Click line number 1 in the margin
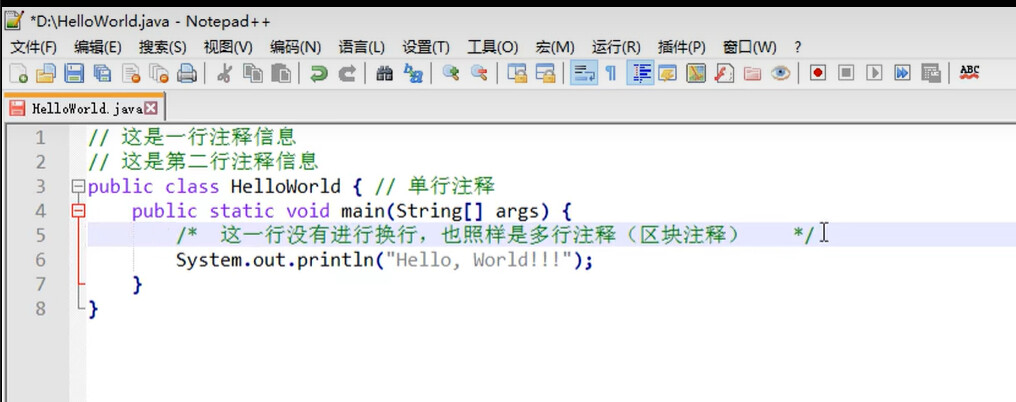 click(40, 137)
